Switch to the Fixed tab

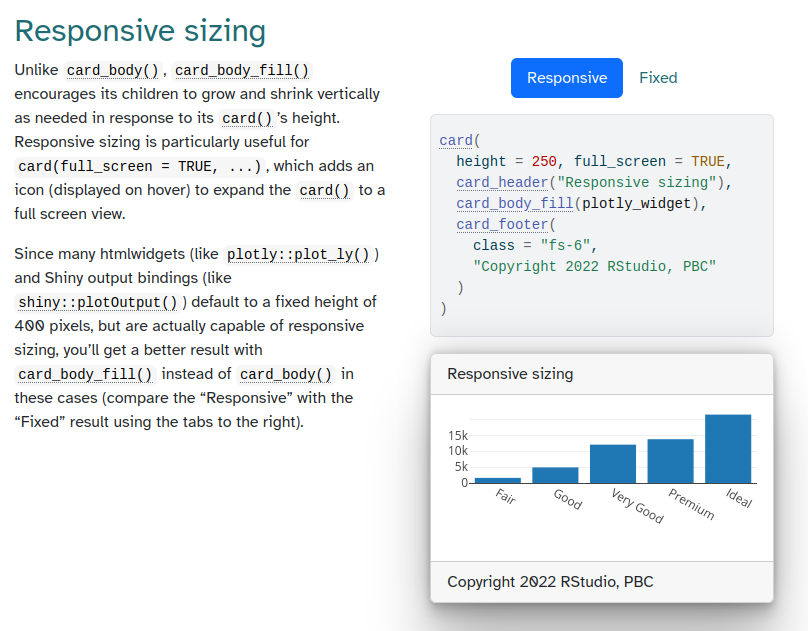point(658,78)
